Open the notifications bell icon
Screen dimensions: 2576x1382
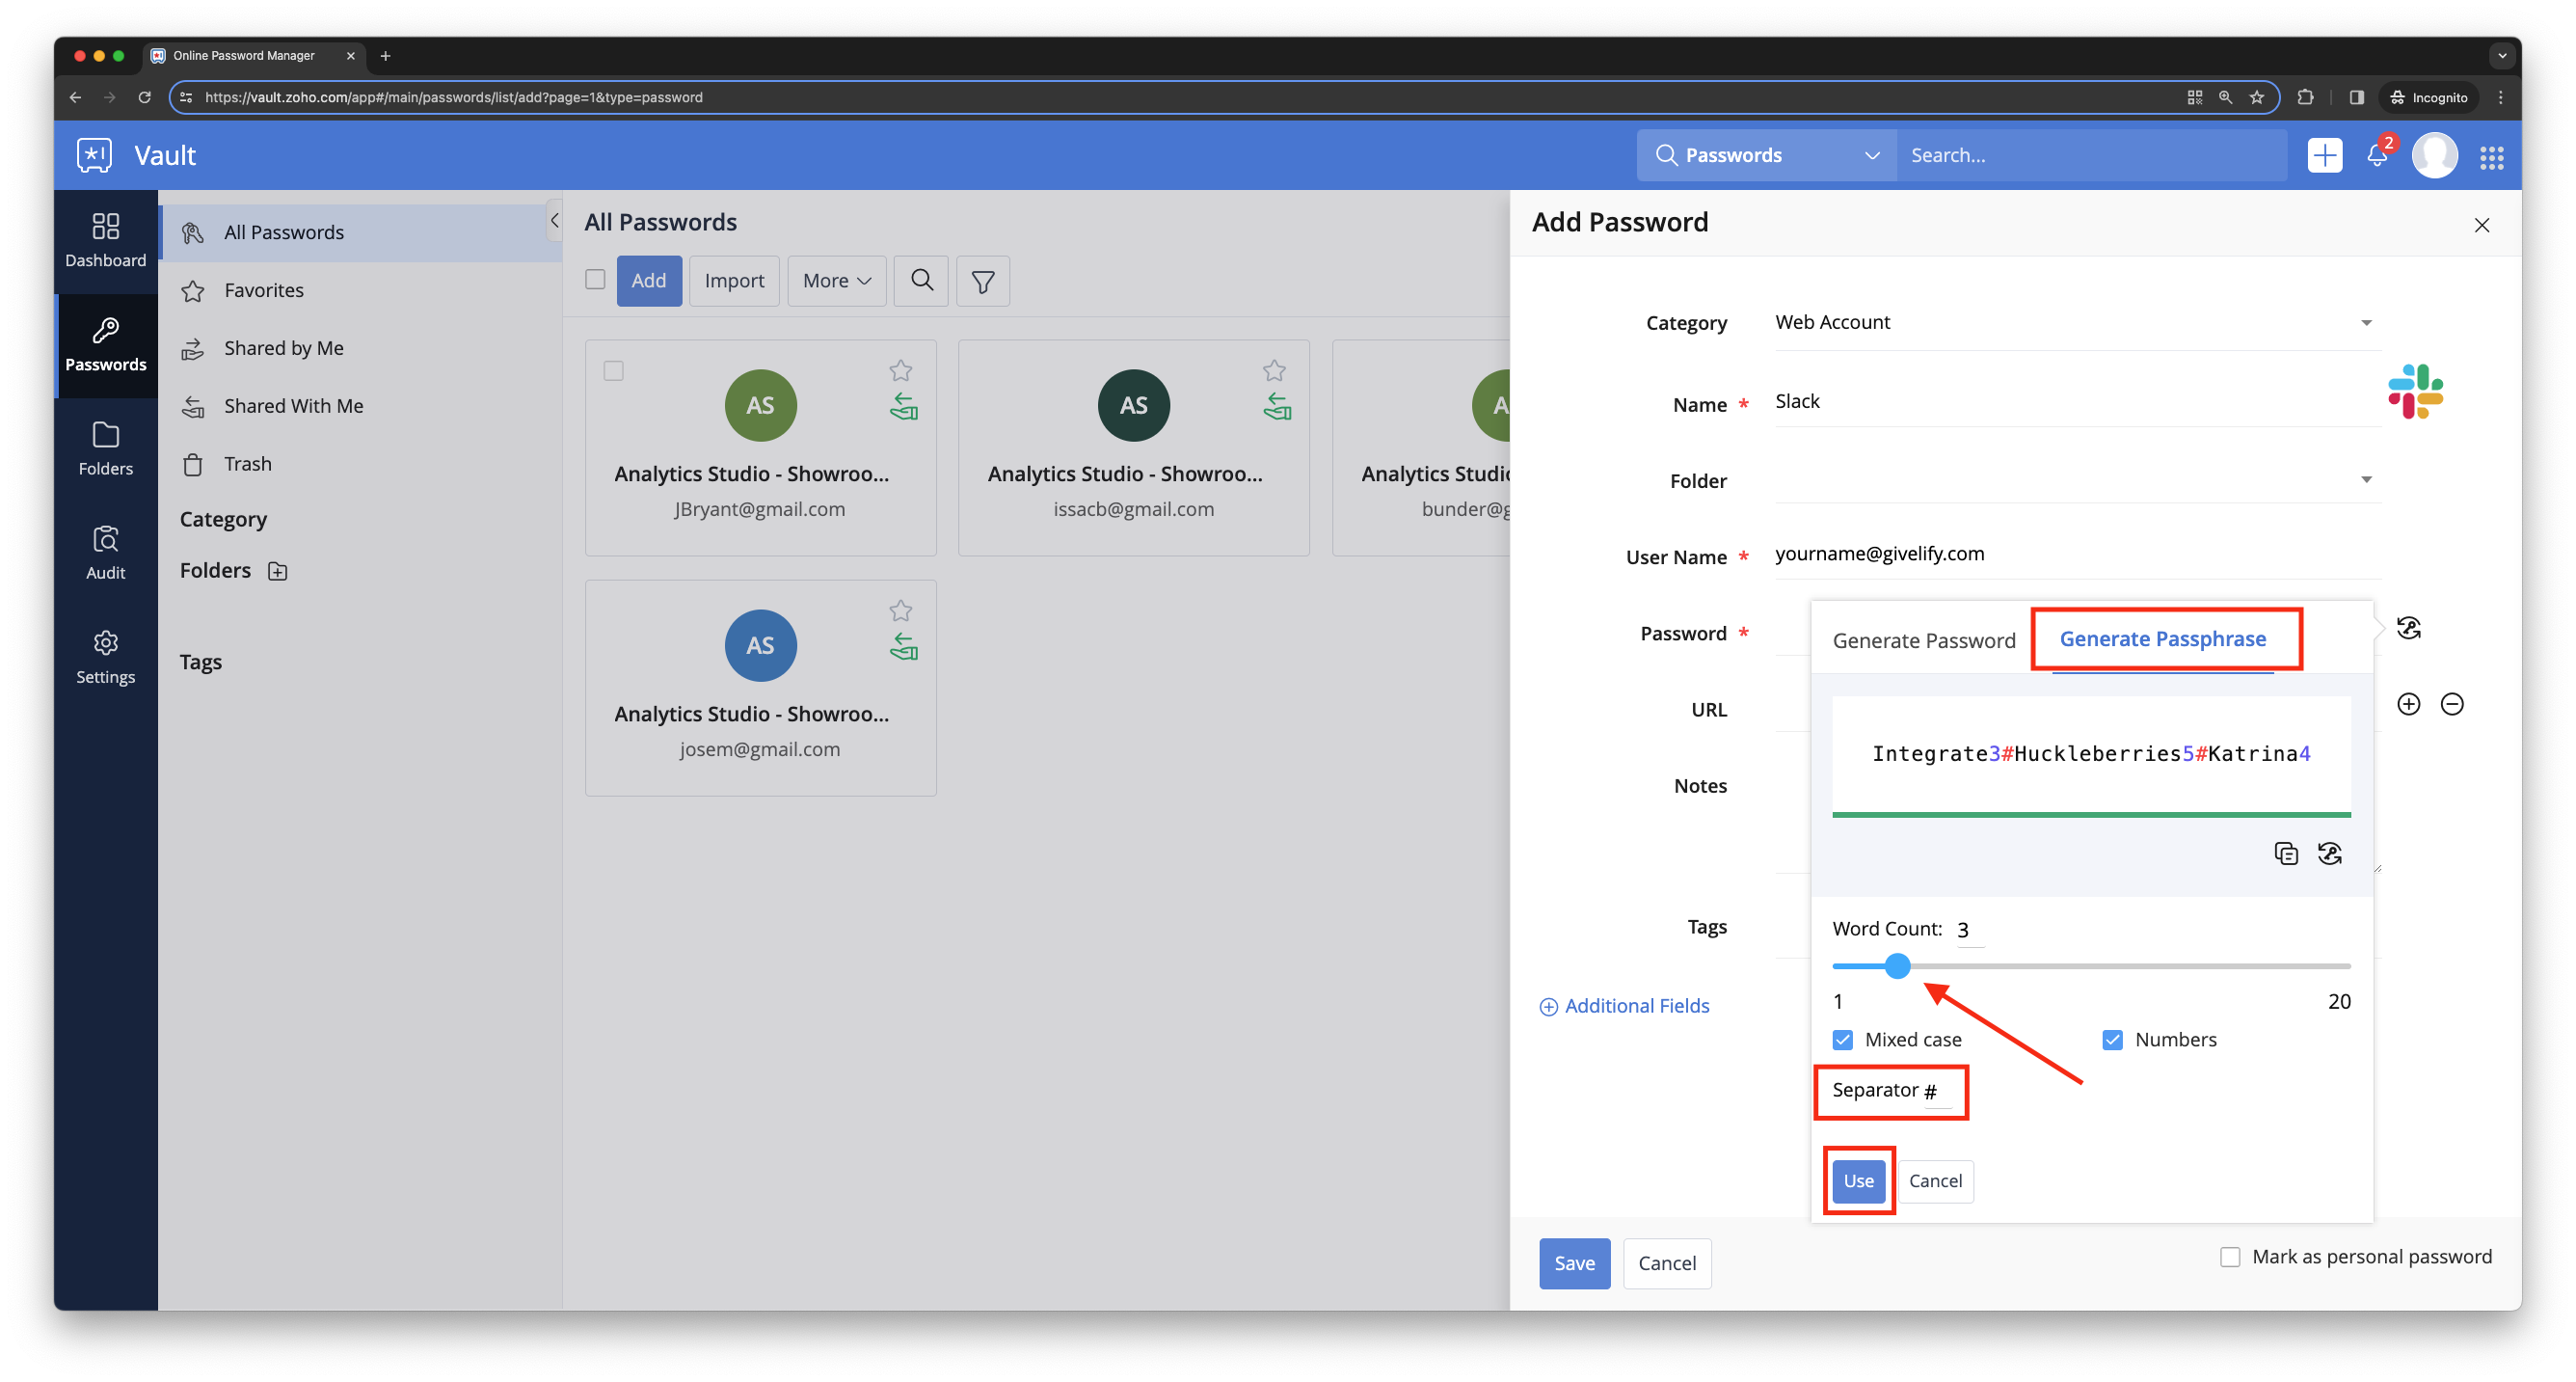click(x=2377, y=156)
